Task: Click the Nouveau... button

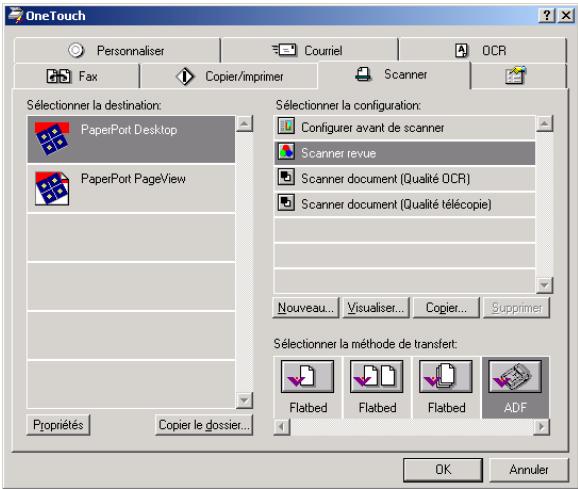Action: (x=306, y=308)
